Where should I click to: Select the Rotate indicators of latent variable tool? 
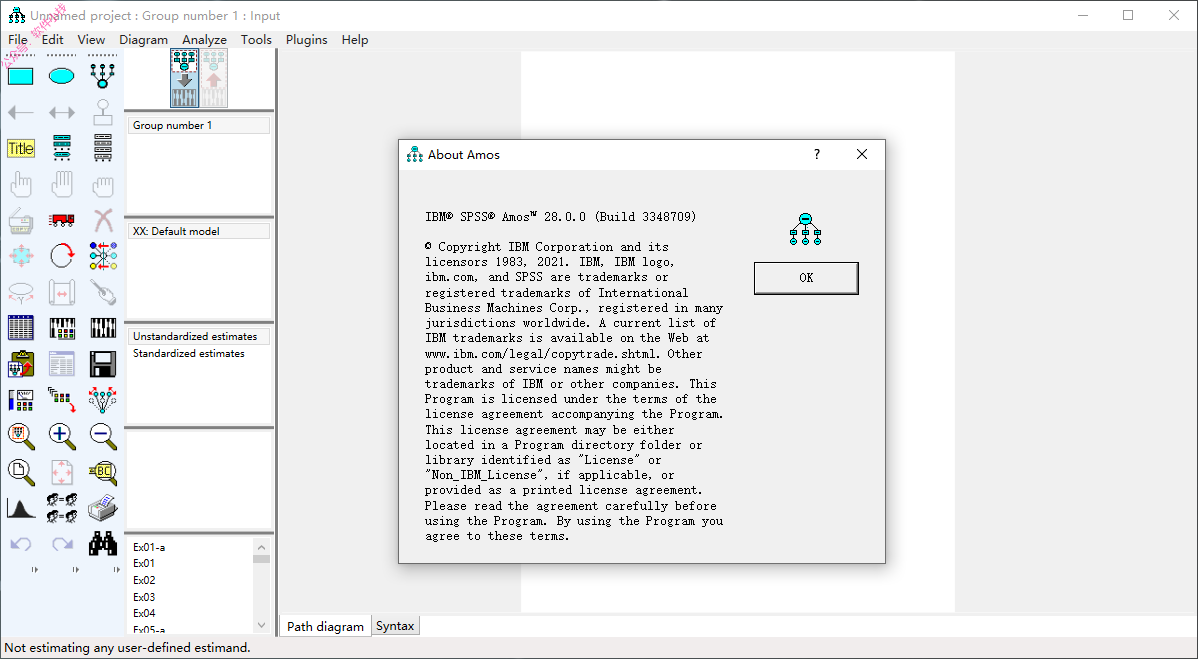point(62,256)
